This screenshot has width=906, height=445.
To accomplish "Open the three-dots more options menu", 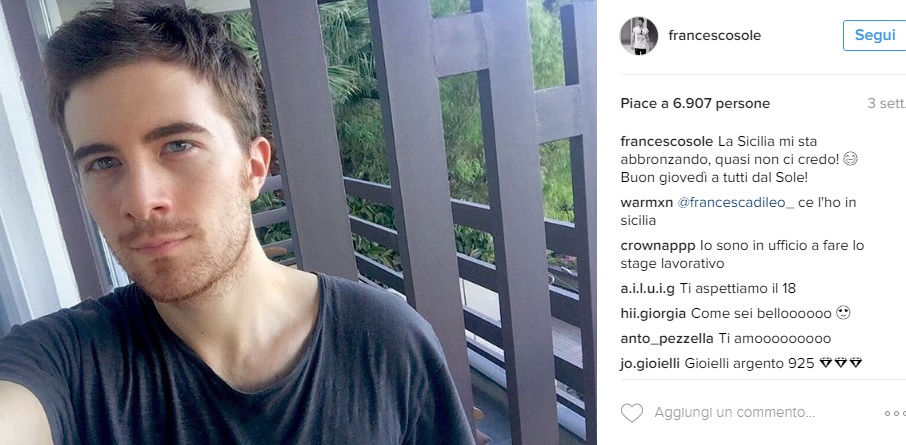I will pos(895,413).
